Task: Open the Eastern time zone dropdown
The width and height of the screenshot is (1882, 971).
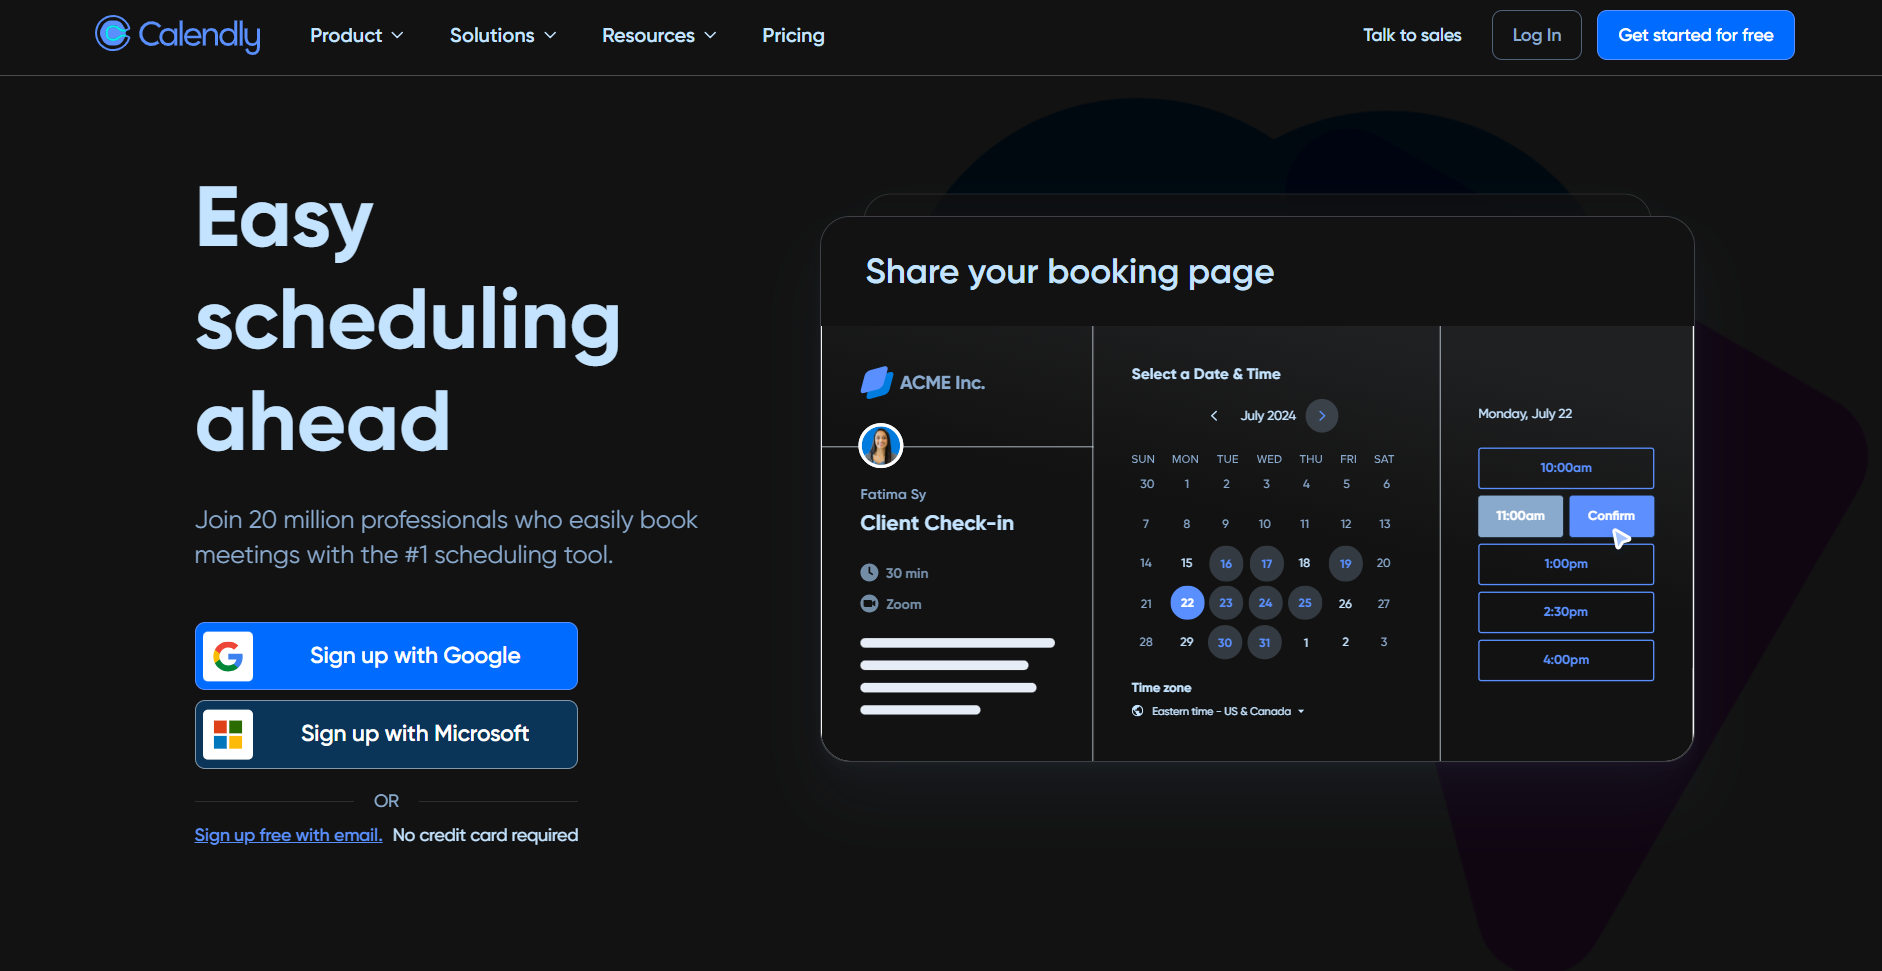Action: point(1227,711)
